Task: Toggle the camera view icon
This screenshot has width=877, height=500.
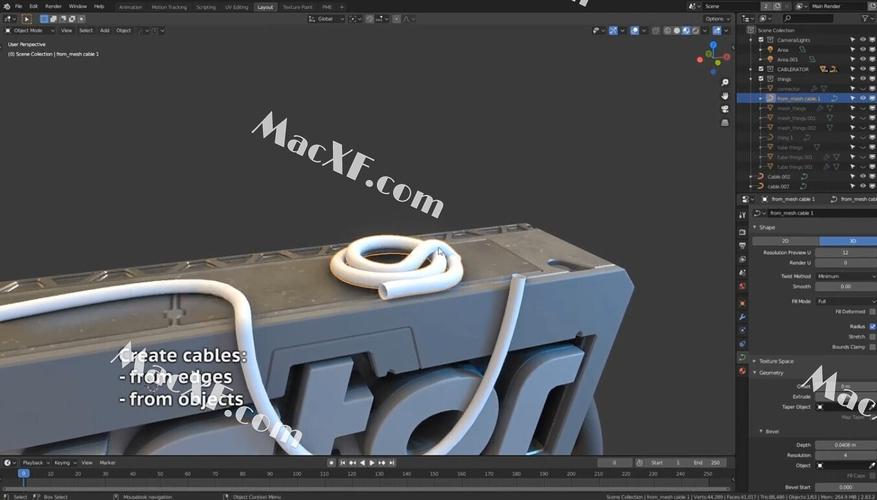Action: pyautogui.click(x=725, y=109)
